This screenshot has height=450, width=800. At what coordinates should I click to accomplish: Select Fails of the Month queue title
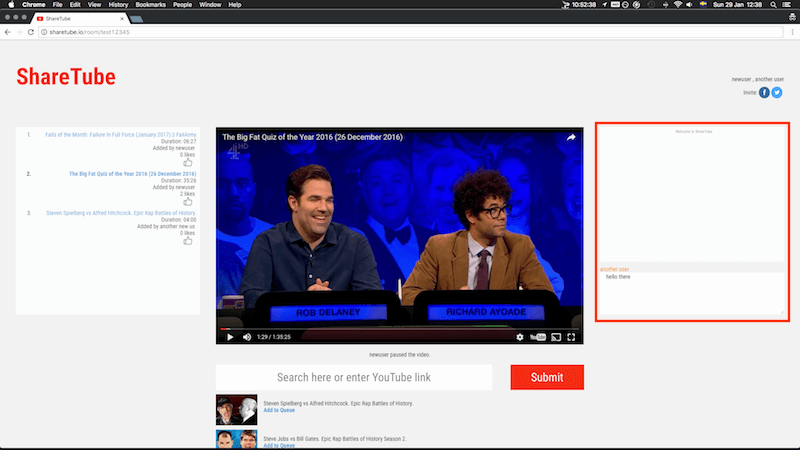pos(120,135)
